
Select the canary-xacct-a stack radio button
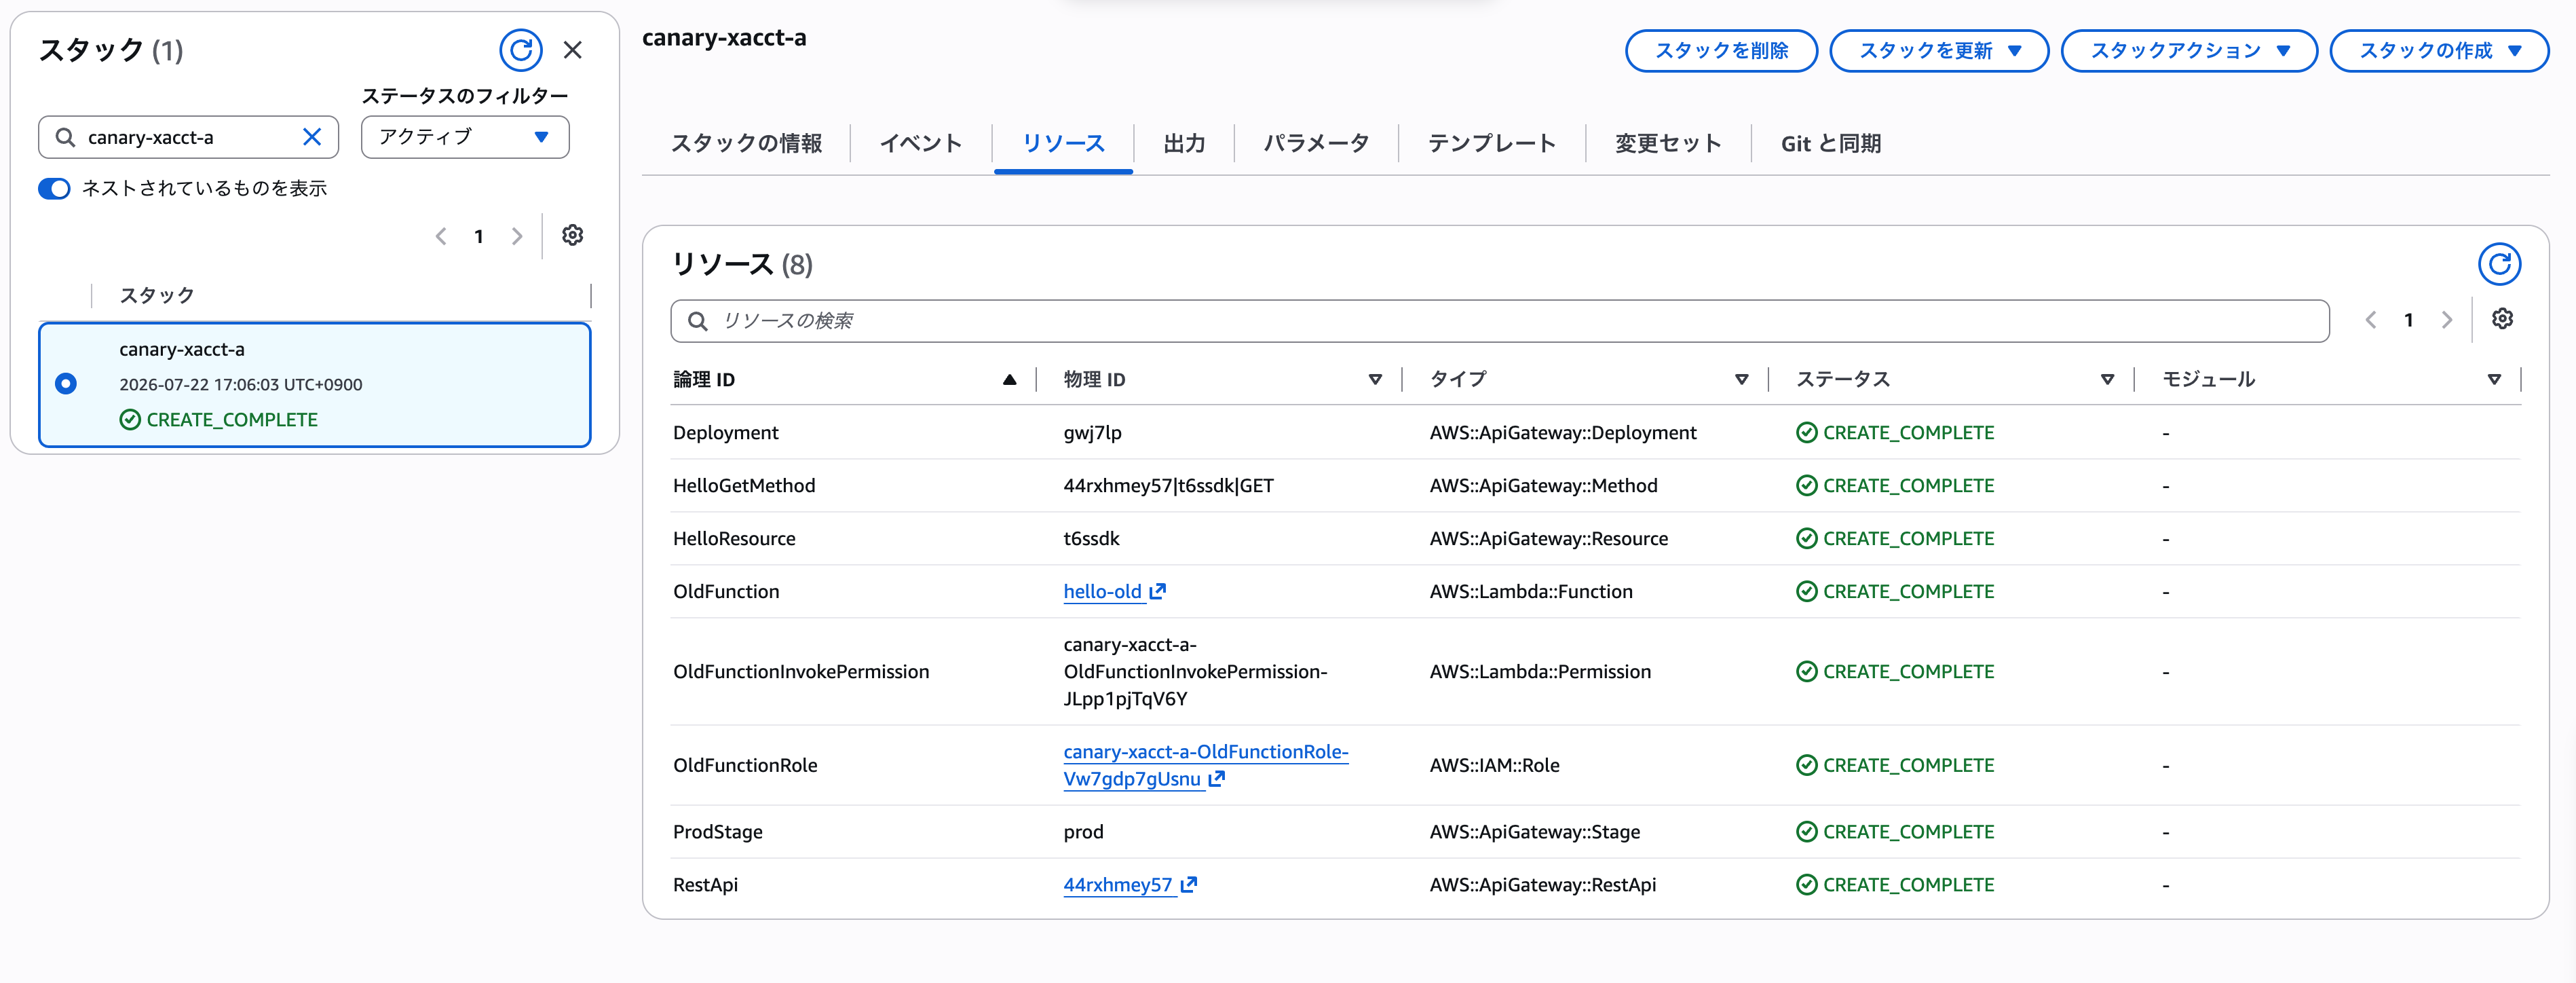(x=66, y=384)
